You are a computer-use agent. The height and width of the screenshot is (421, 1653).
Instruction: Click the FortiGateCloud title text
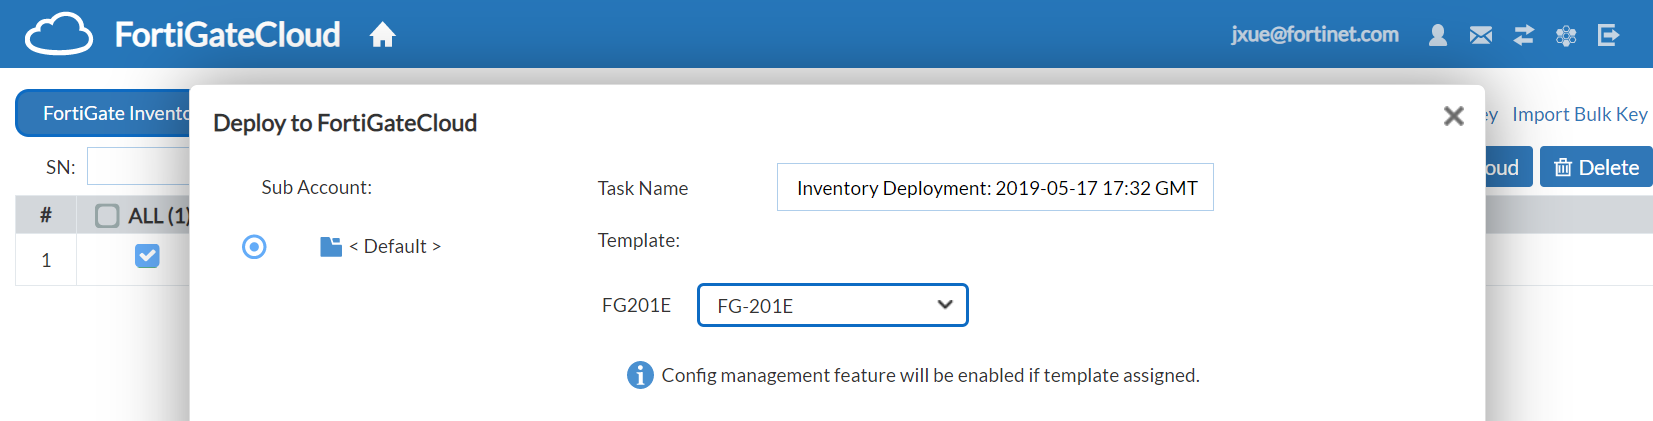[x=227, y=35]
